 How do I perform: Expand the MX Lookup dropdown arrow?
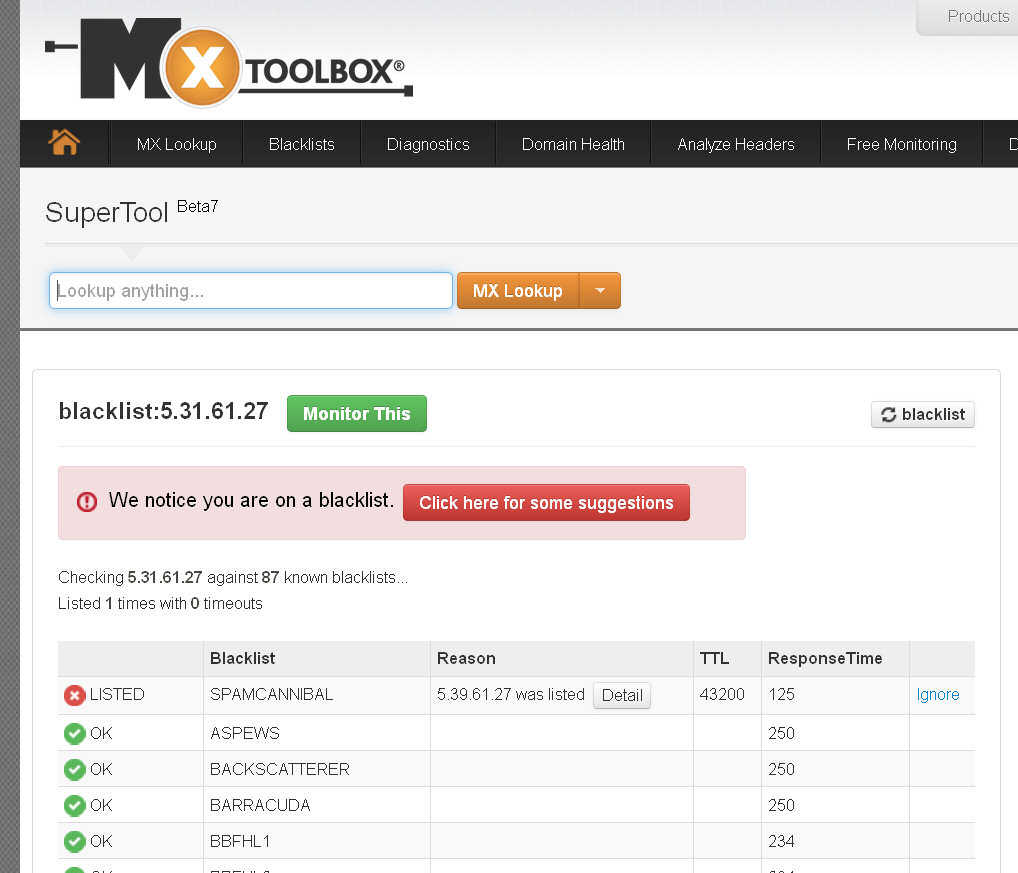tap(600, 291)
